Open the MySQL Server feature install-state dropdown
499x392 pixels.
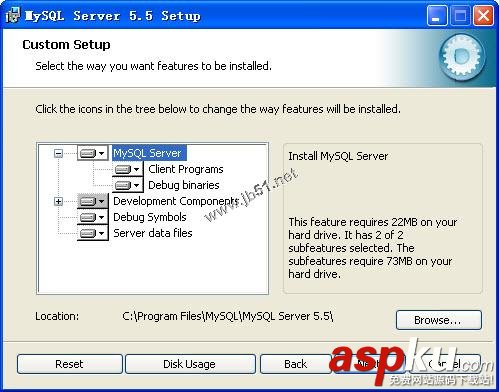click(93, 153)
